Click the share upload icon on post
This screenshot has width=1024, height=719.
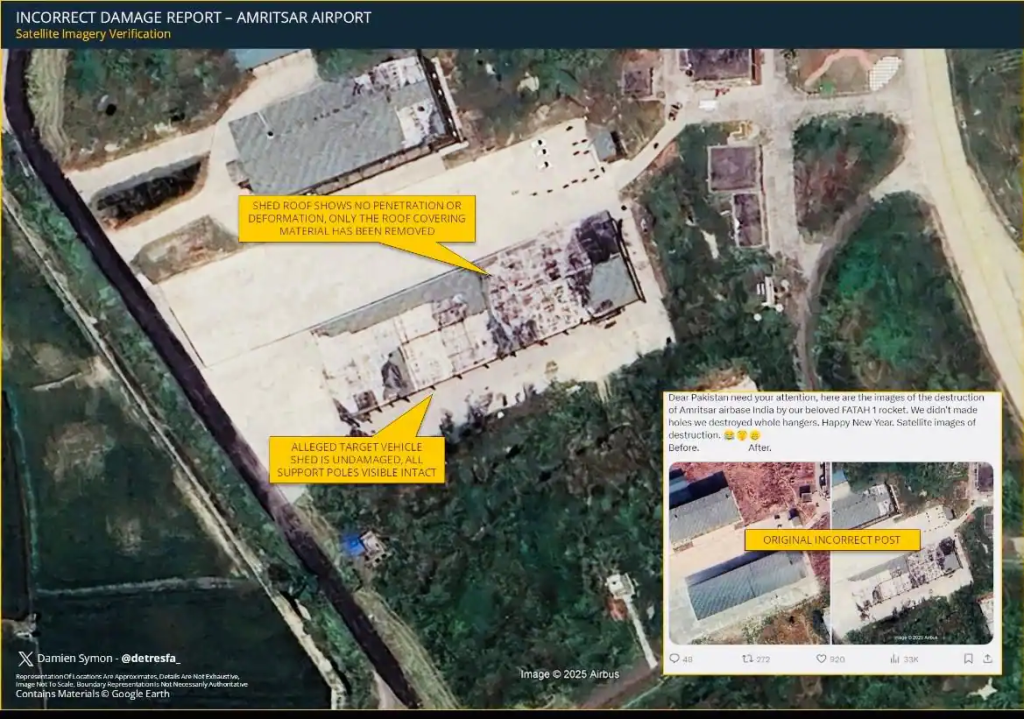coord(987,659)
